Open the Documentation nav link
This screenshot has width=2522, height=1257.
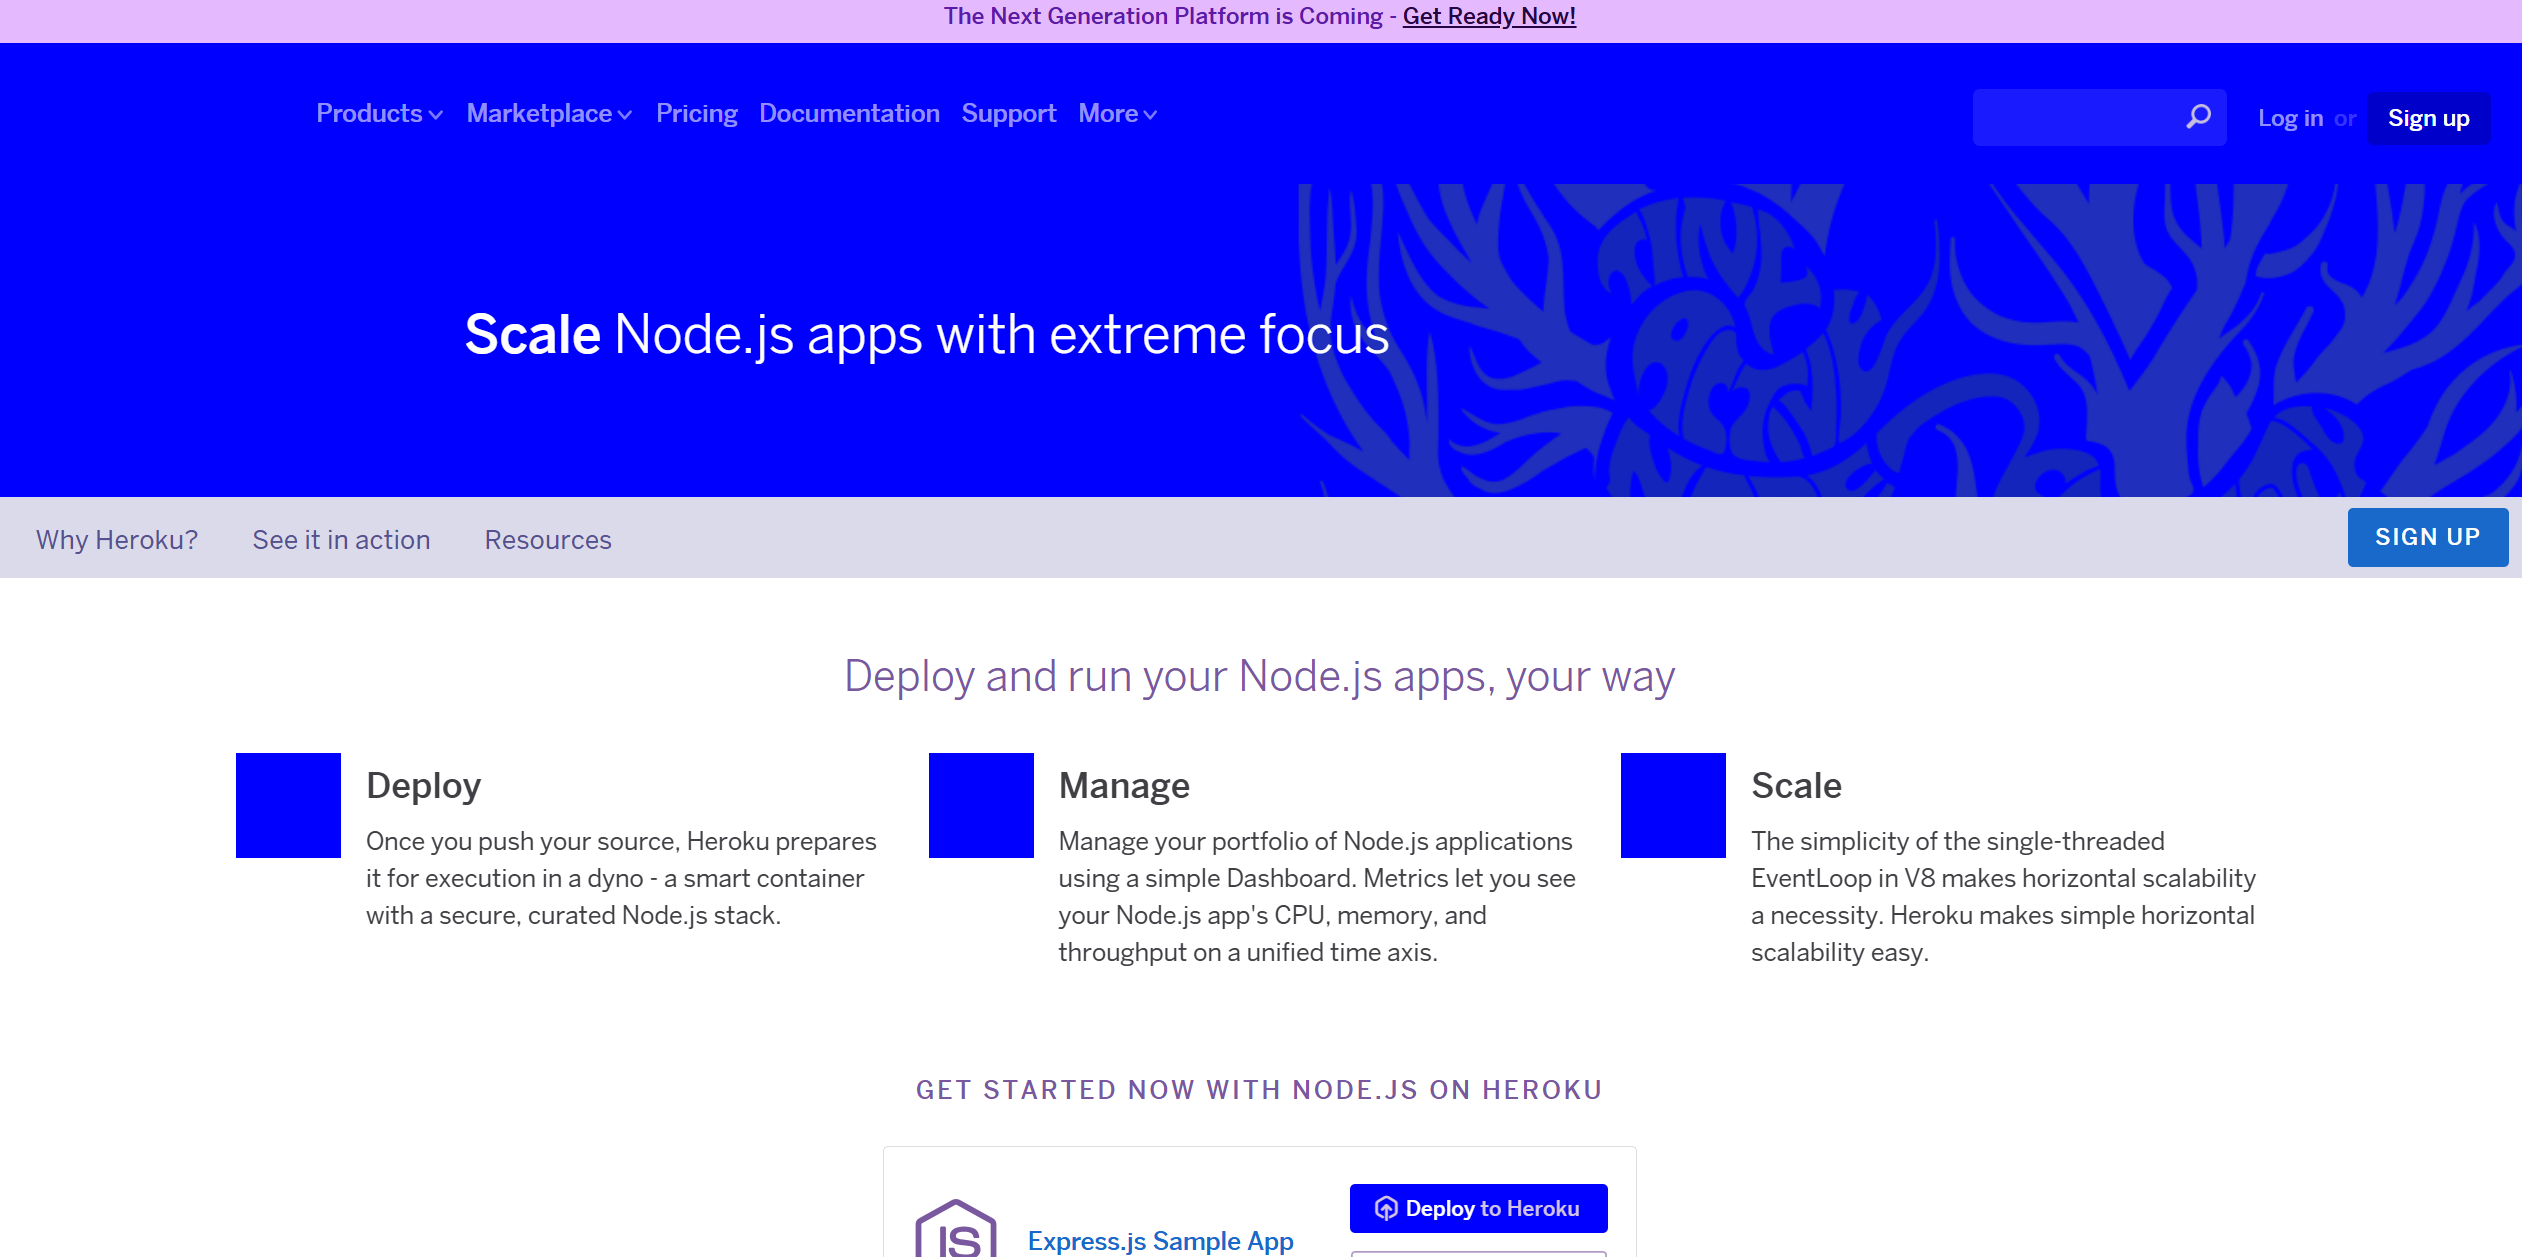[849, 114]
